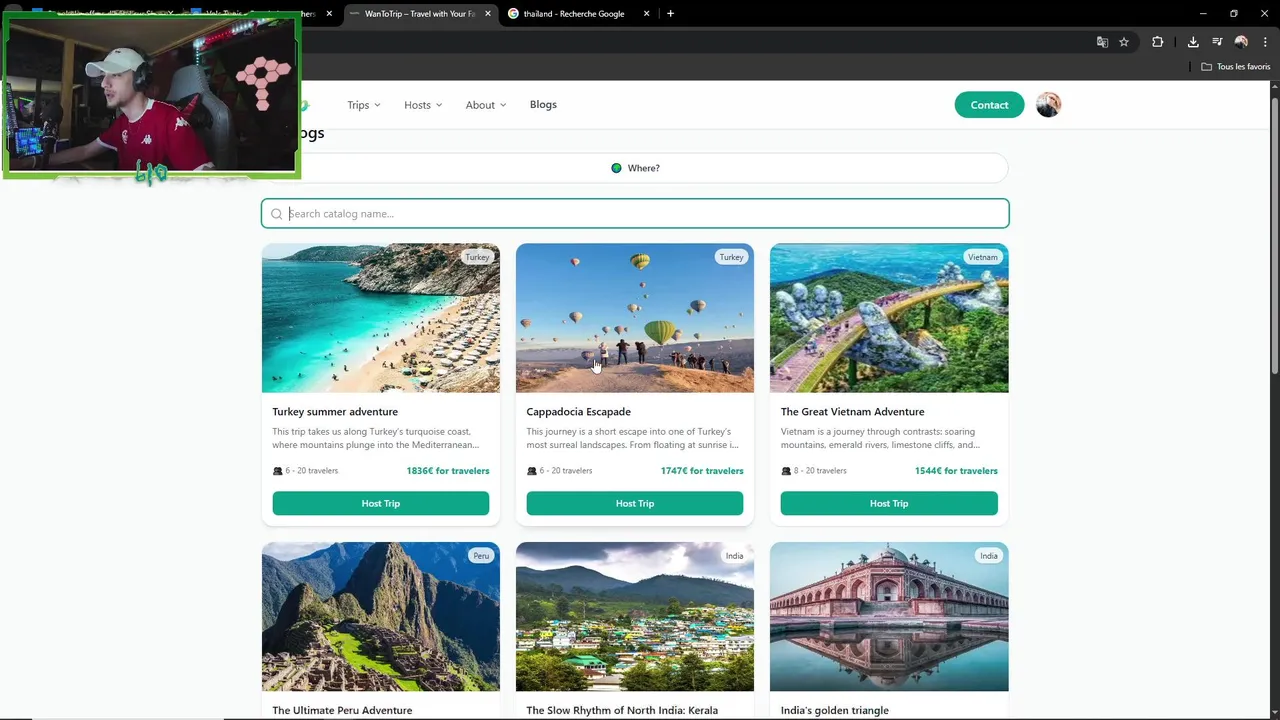The height and width of the screenshot is (720, 1280).
Task: Close the thailand Recherche Google tab
Action: [x=647, y=14]
